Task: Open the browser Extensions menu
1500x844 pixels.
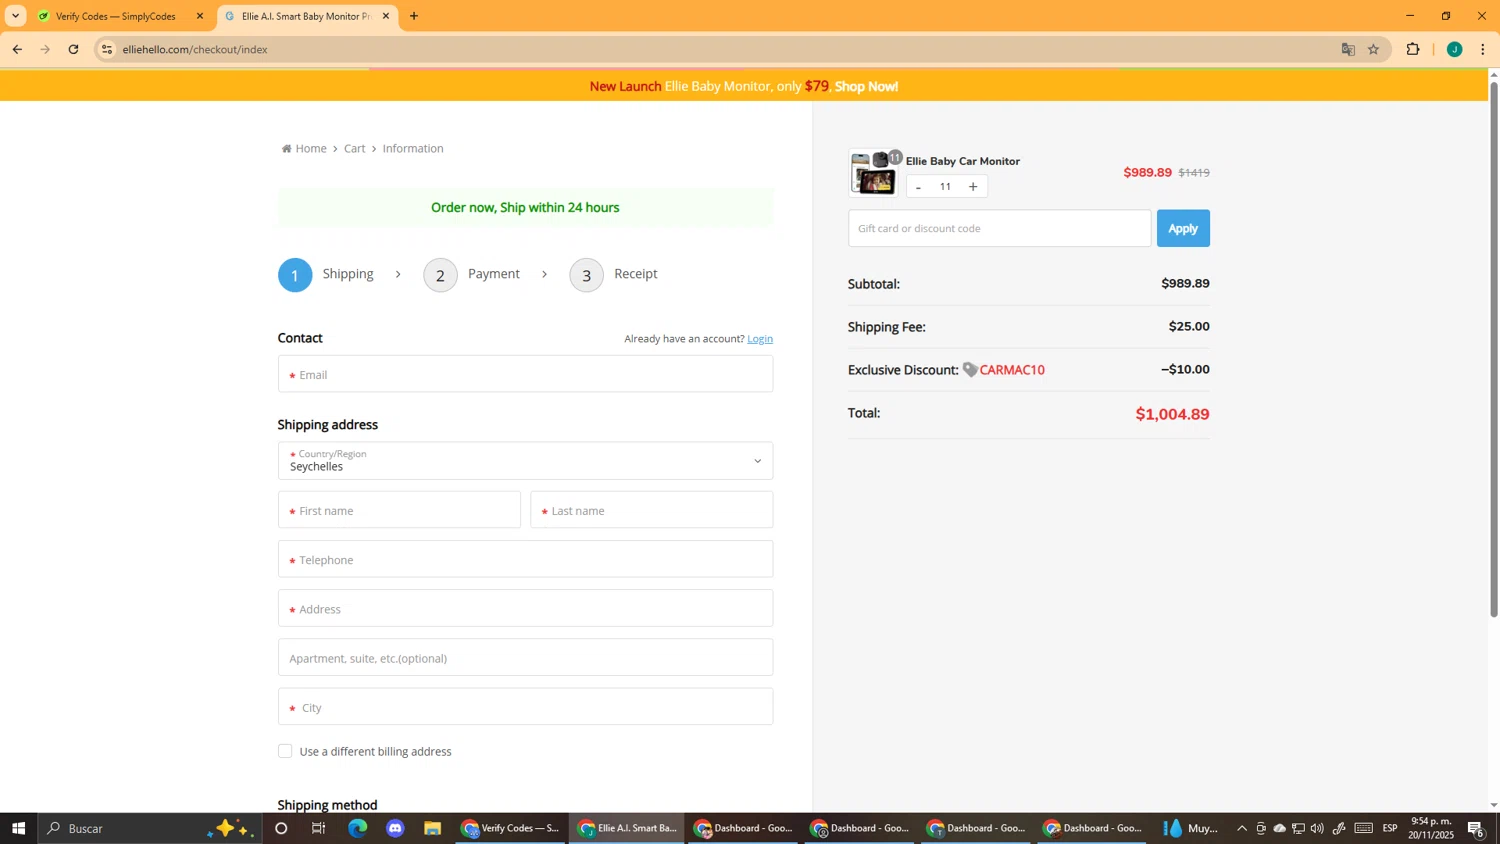Action: pos(1413,49)
